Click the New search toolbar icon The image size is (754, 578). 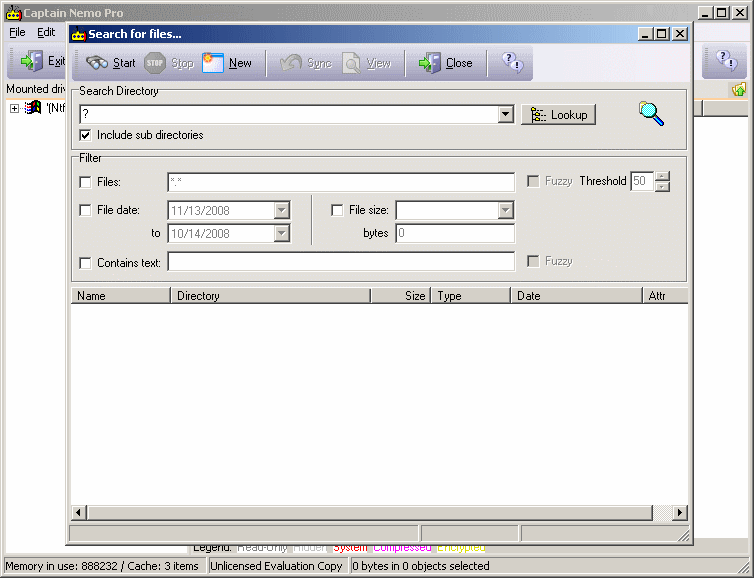point(213,63)
